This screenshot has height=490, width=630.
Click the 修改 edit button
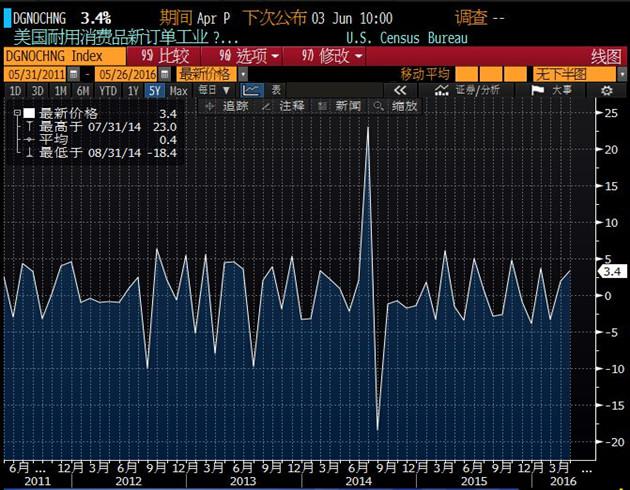[332, 57]
